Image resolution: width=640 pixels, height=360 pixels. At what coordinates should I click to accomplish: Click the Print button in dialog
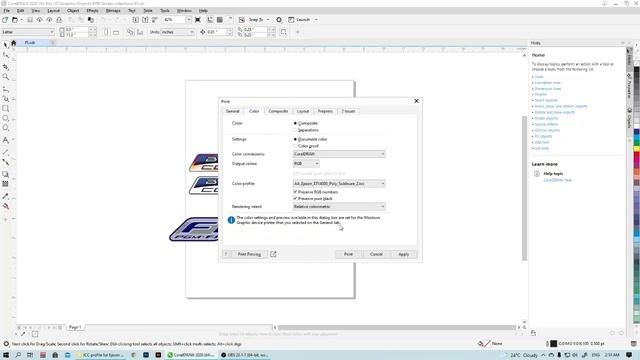point(348,254)
